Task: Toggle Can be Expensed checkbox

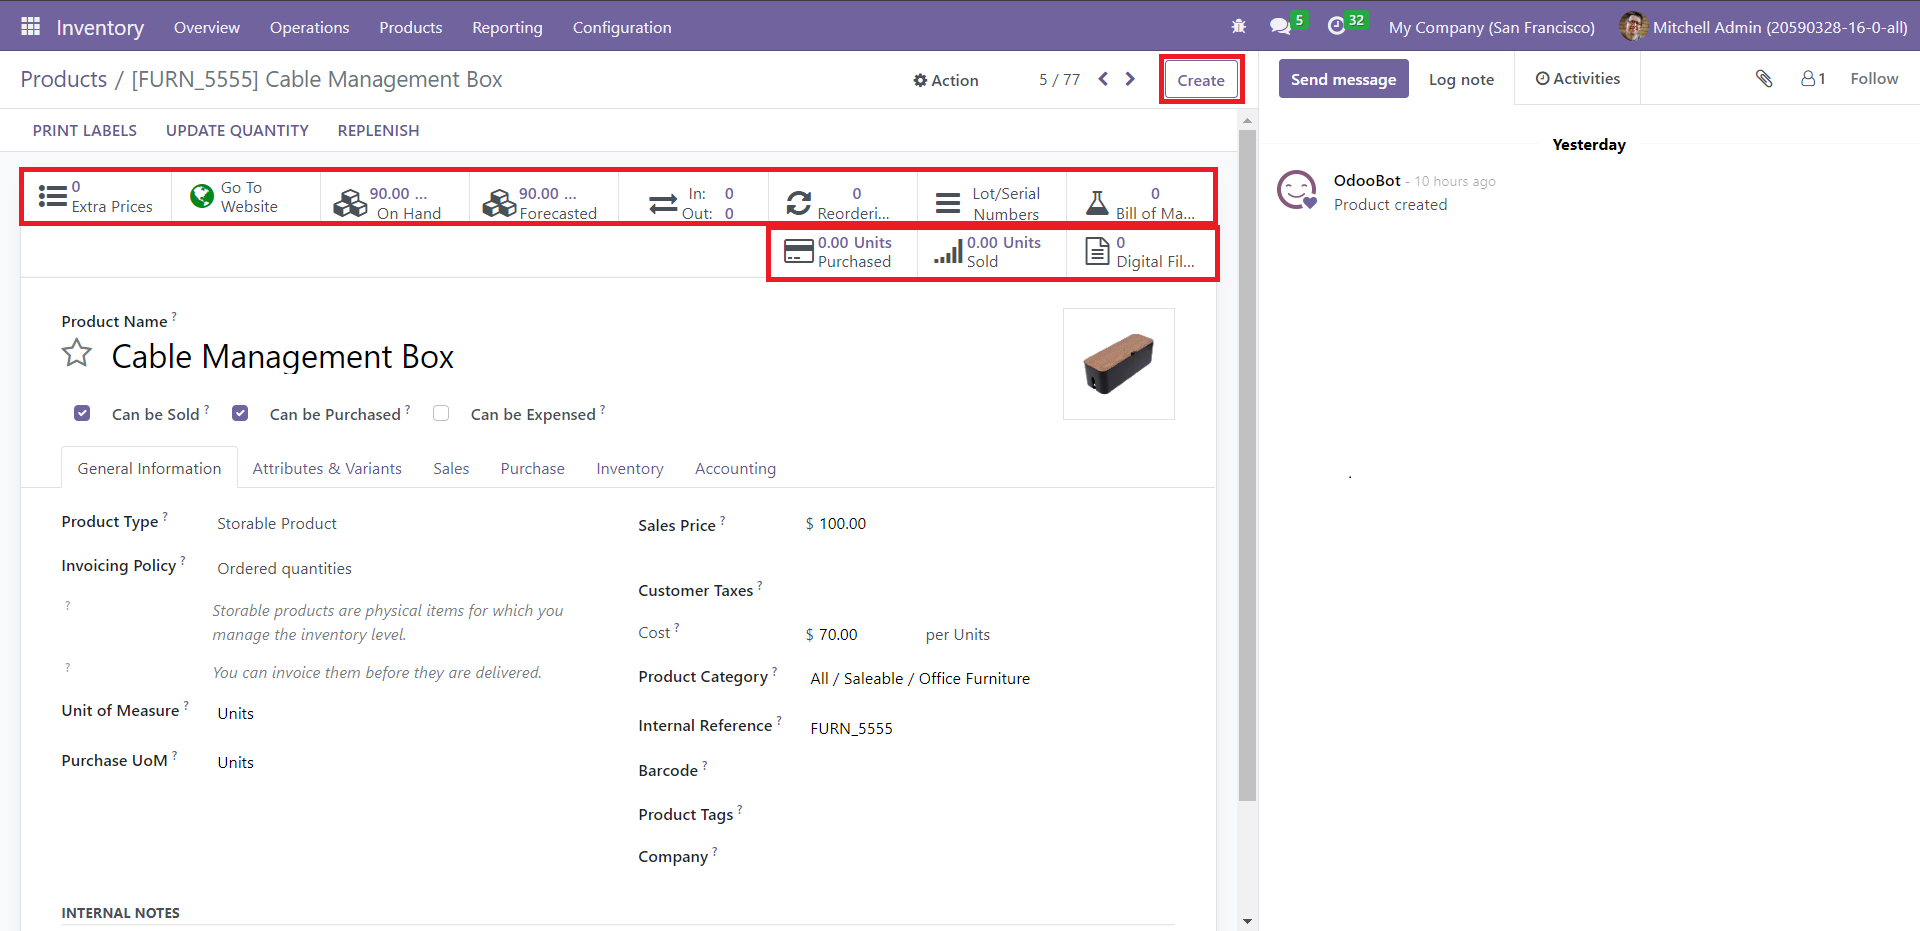Action: [441, 413]
